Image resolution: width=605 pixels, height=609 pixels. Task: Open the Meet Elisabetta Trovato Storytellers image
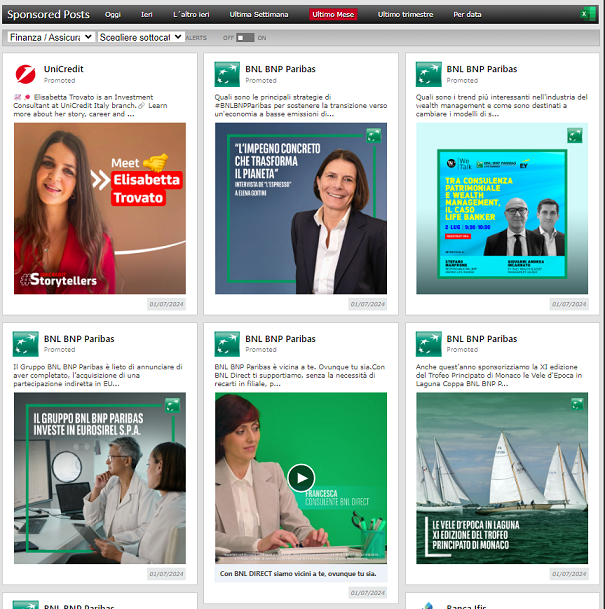tap(100, 209)
